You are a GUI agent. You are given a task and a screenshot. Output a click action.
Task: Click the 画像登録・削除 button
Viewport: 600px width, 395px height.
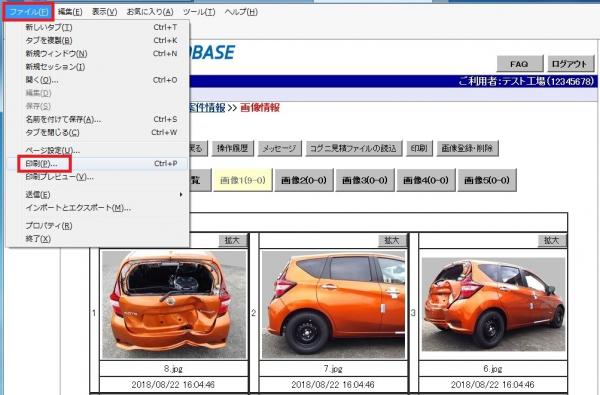467,148
